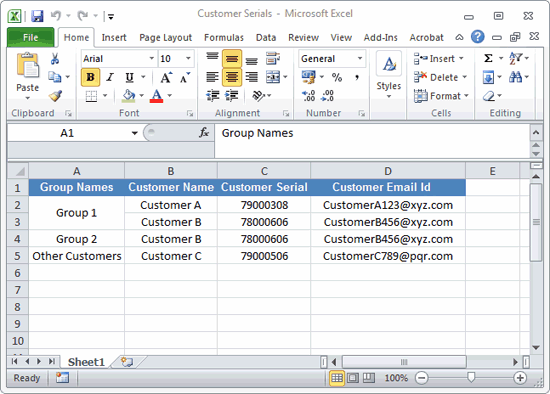Open the General number format dropdown
The image size is (550, 394).
pos(360,58)
